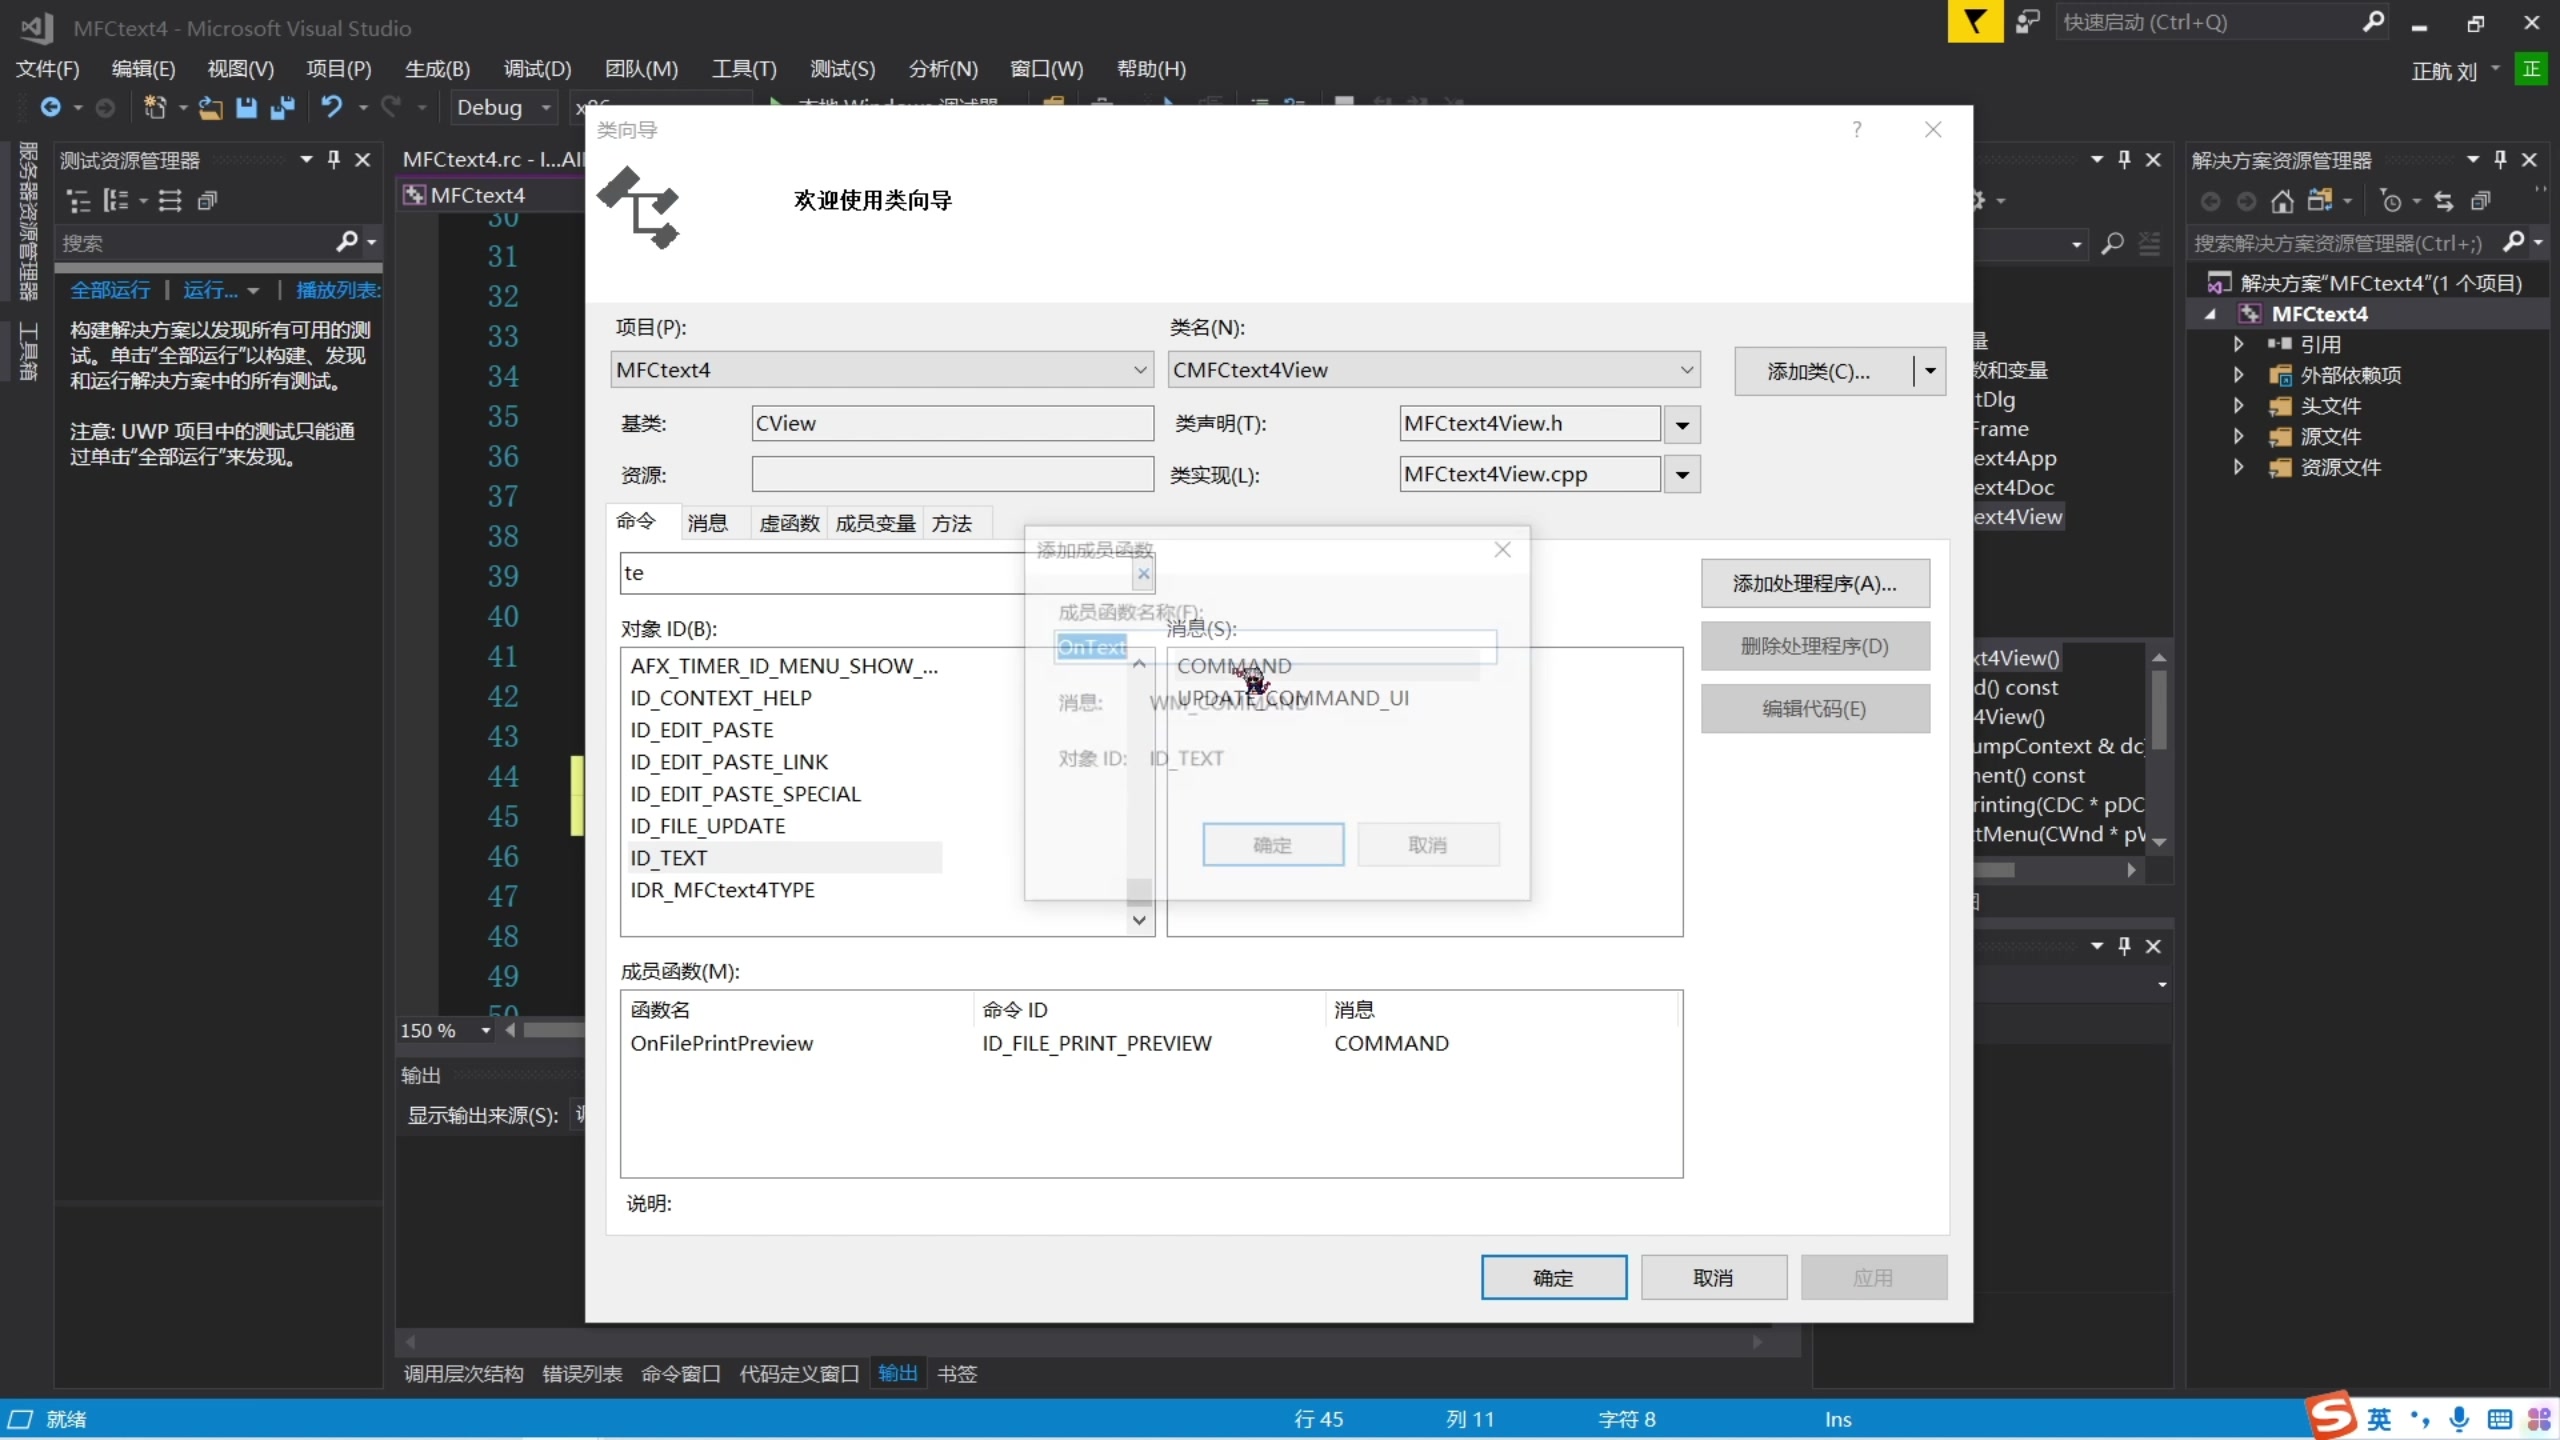The image size is (2560, 1440).
Task: Open the 生成(B) menu
Action: (437, 69)
